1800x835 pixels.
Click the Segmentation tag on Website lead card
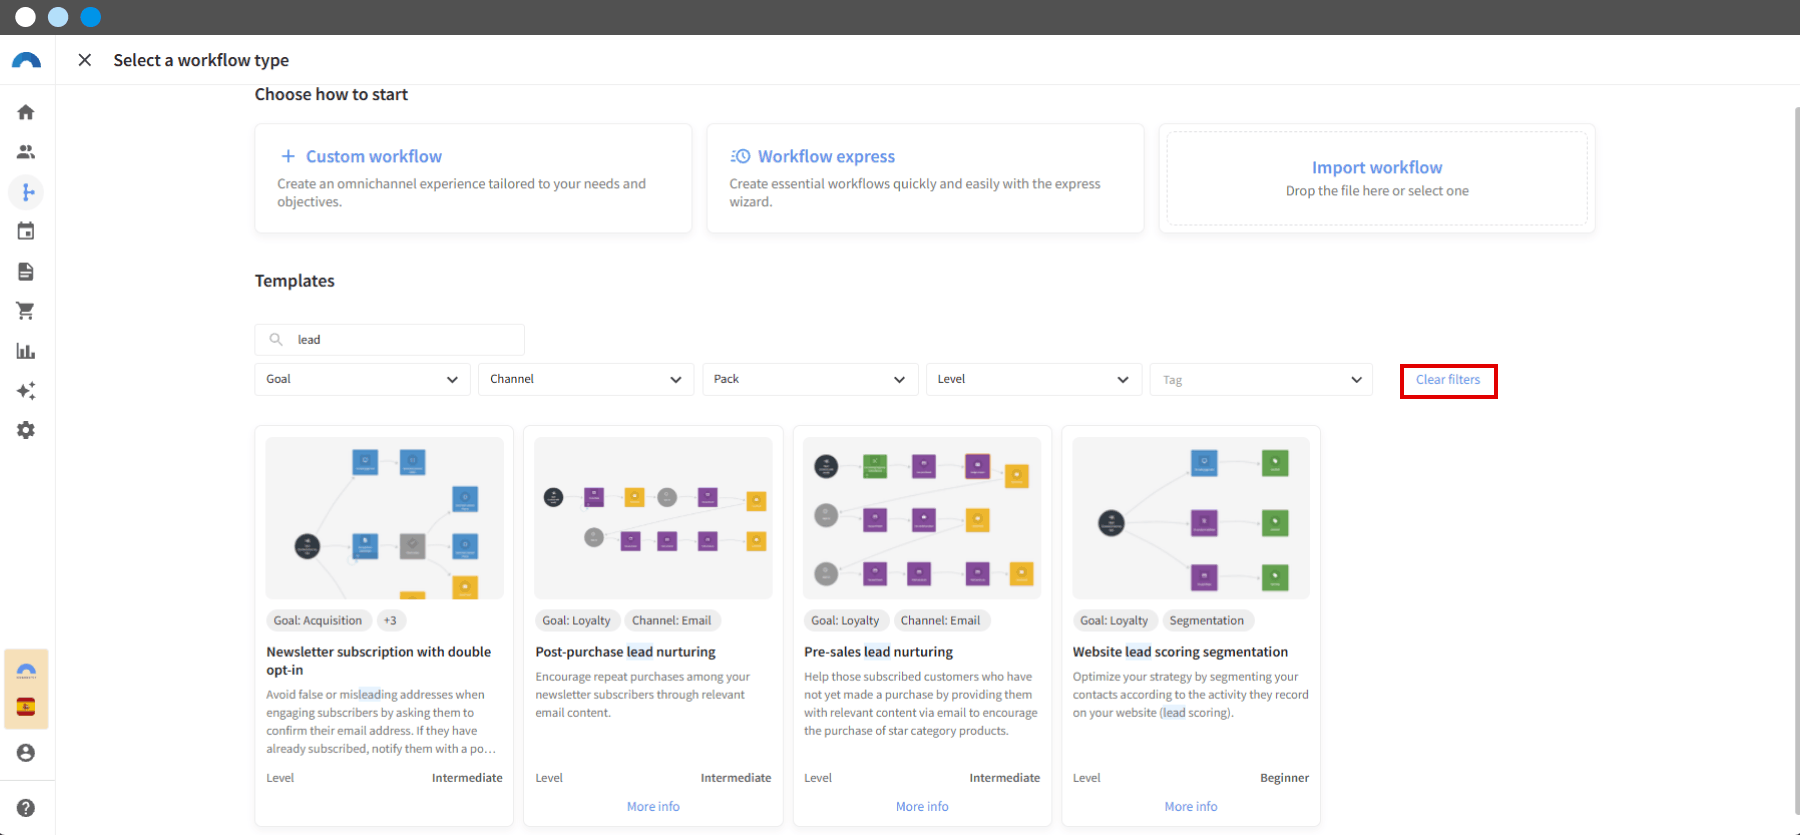click(1207, 621)
